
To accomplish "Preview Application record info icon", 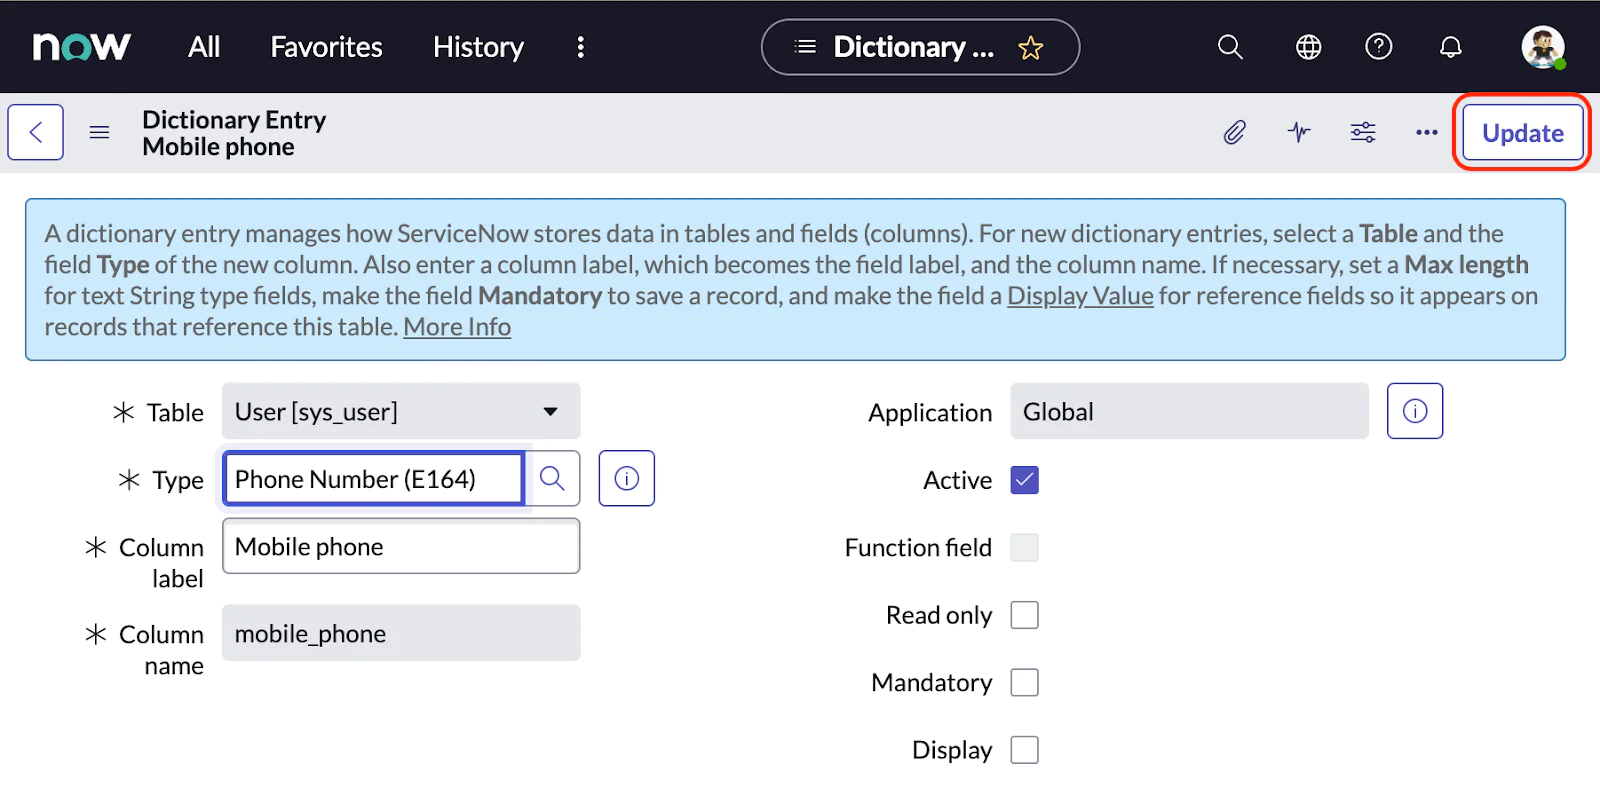I will pyautogui.click(x=1415, y=411).
